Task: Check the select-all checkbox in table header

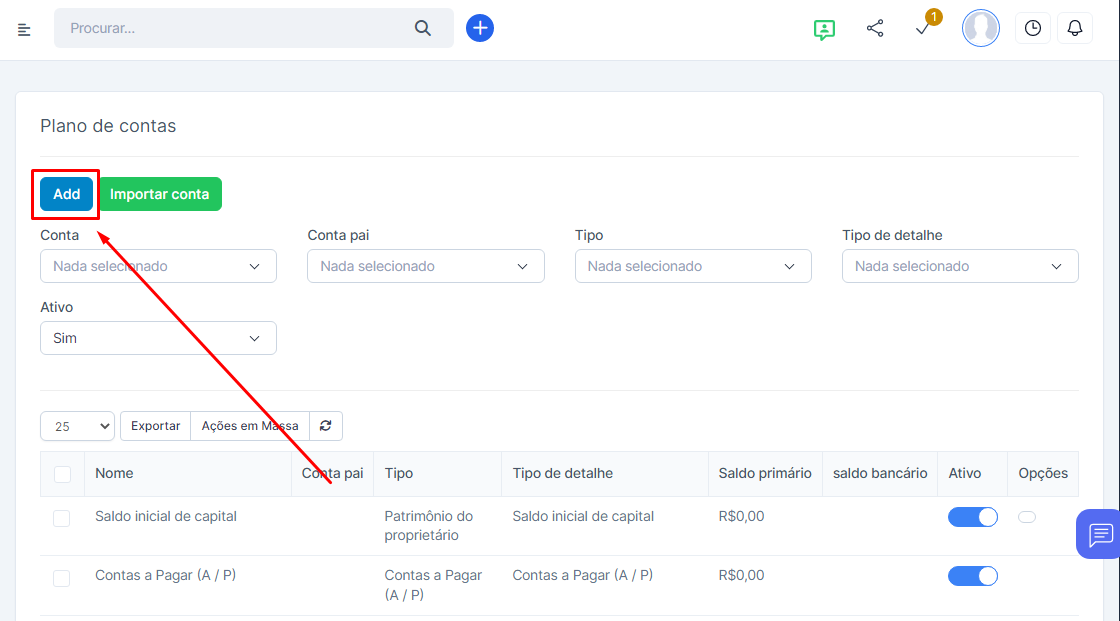Action: tap(62, 474)
